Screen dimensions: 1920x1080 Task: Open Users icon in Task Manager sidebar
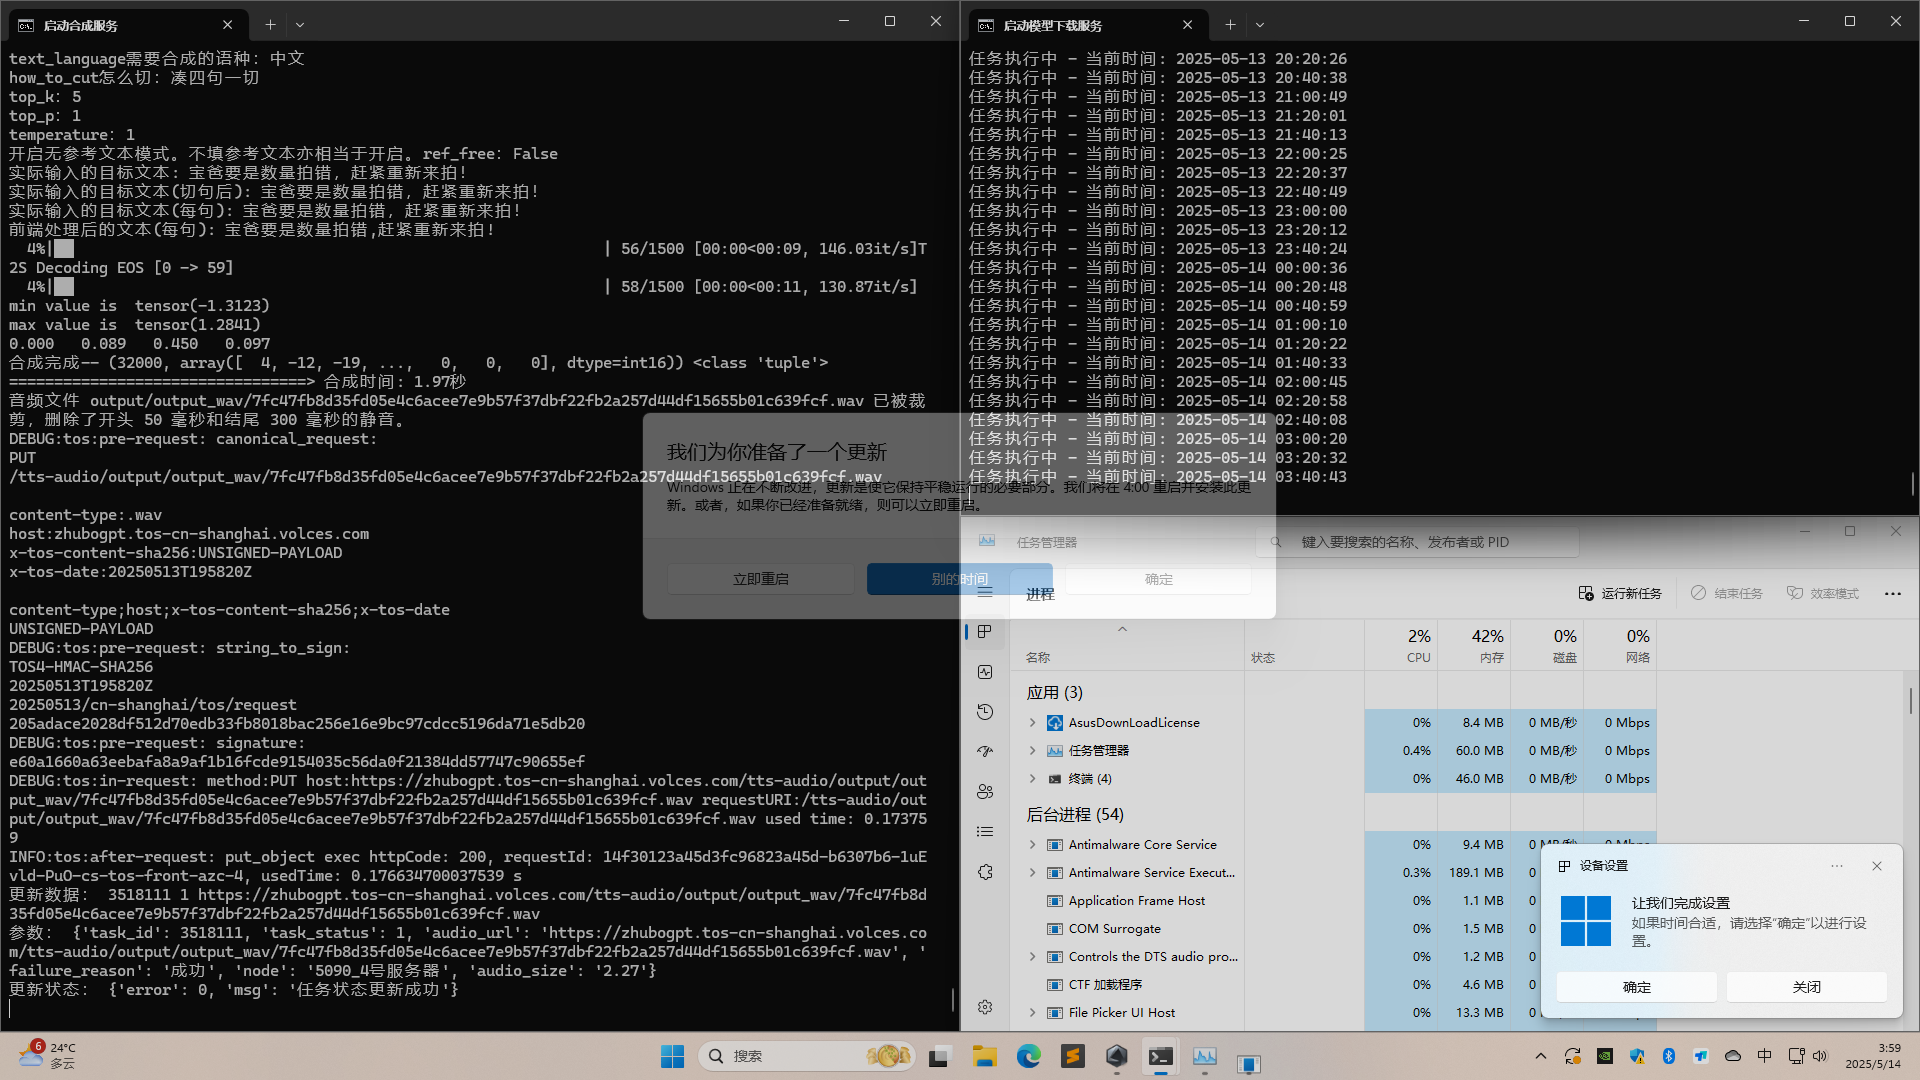pos(985,792)
